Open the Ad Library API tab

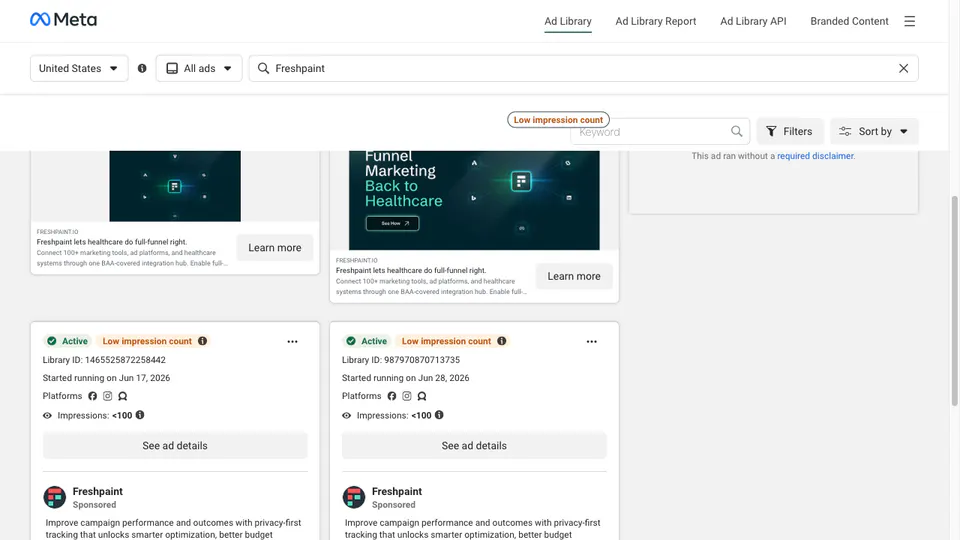tap(753, 21)
